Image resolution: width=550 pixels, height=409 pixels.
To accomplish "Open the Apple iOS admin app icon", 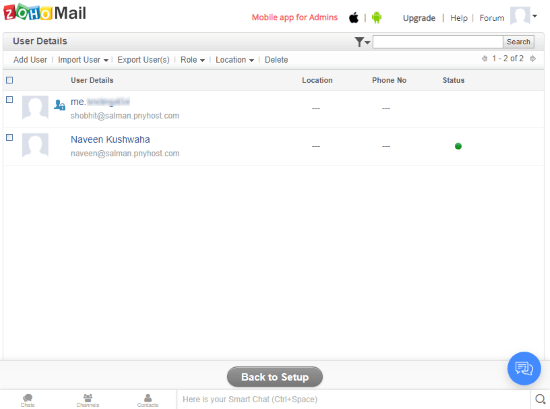I will coord(354,18).
